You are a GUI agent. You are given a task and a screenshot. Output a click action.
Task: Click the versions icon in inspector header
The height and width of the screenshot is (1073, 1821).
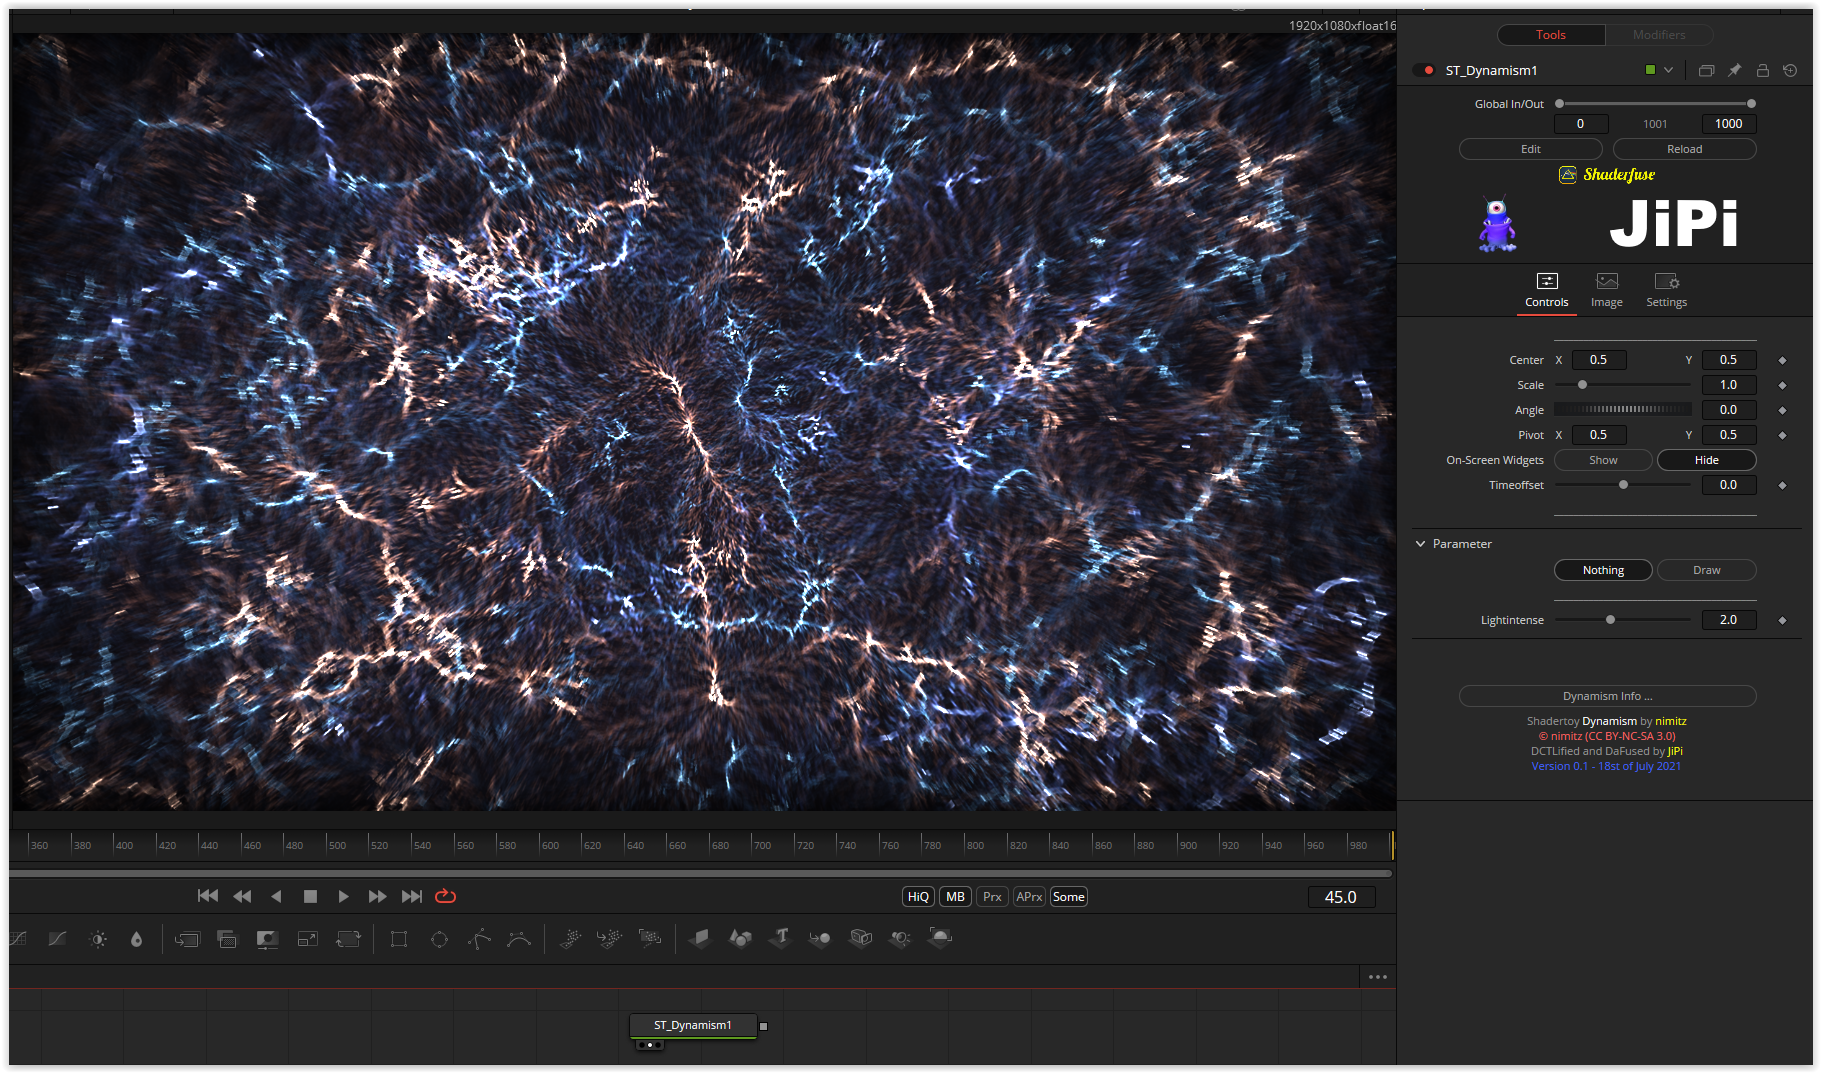(1706, 70)
